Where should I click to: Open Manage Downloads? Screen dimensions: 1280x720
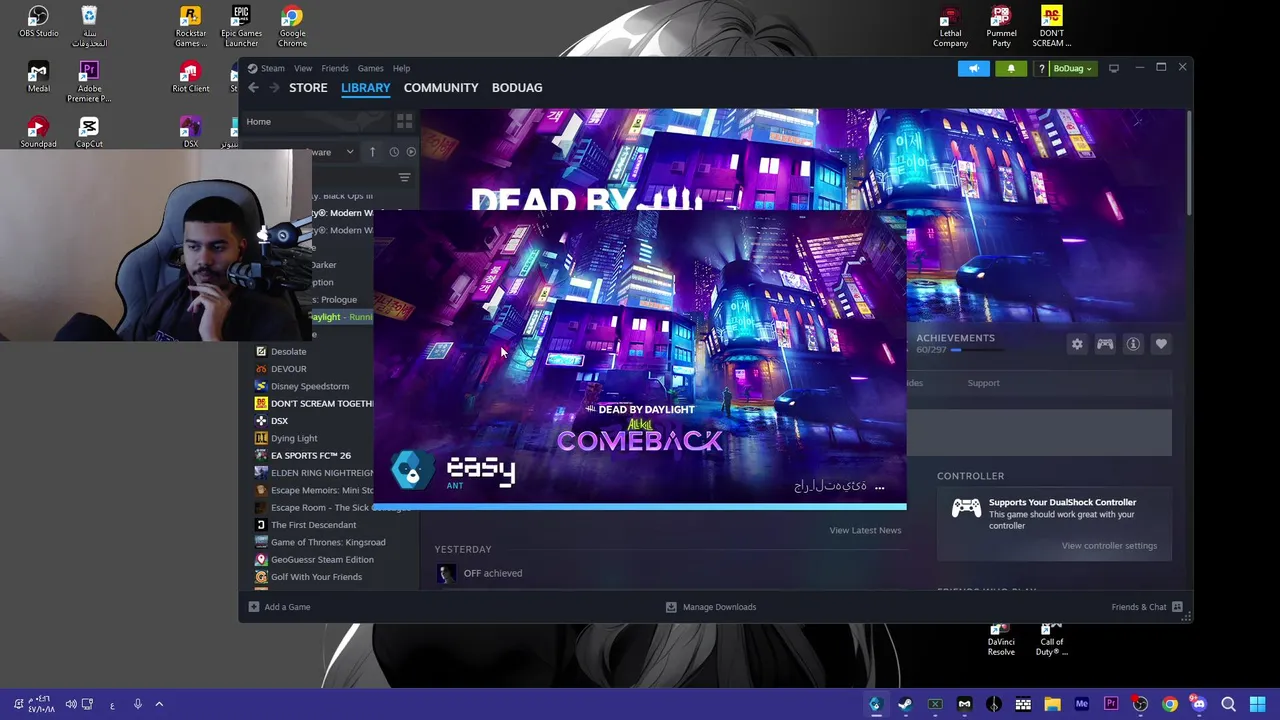click(711, 607)
